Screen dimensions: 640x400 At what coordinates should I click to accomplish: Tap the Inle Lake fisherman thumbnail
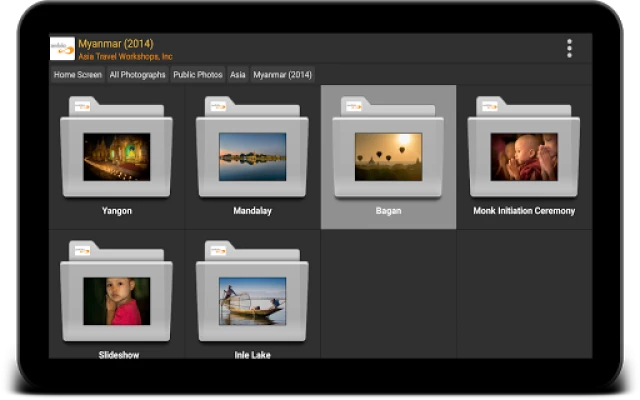[x=252, y=301]
